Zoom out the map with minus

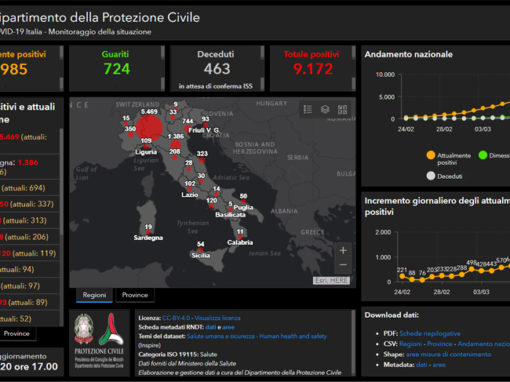point(343,265)
